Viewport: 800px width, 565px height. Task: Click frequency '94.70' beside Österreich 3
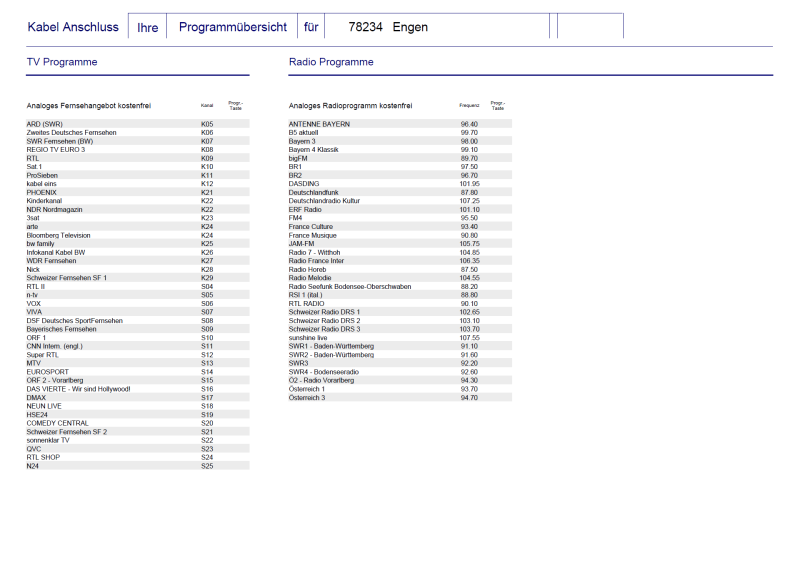469,398
